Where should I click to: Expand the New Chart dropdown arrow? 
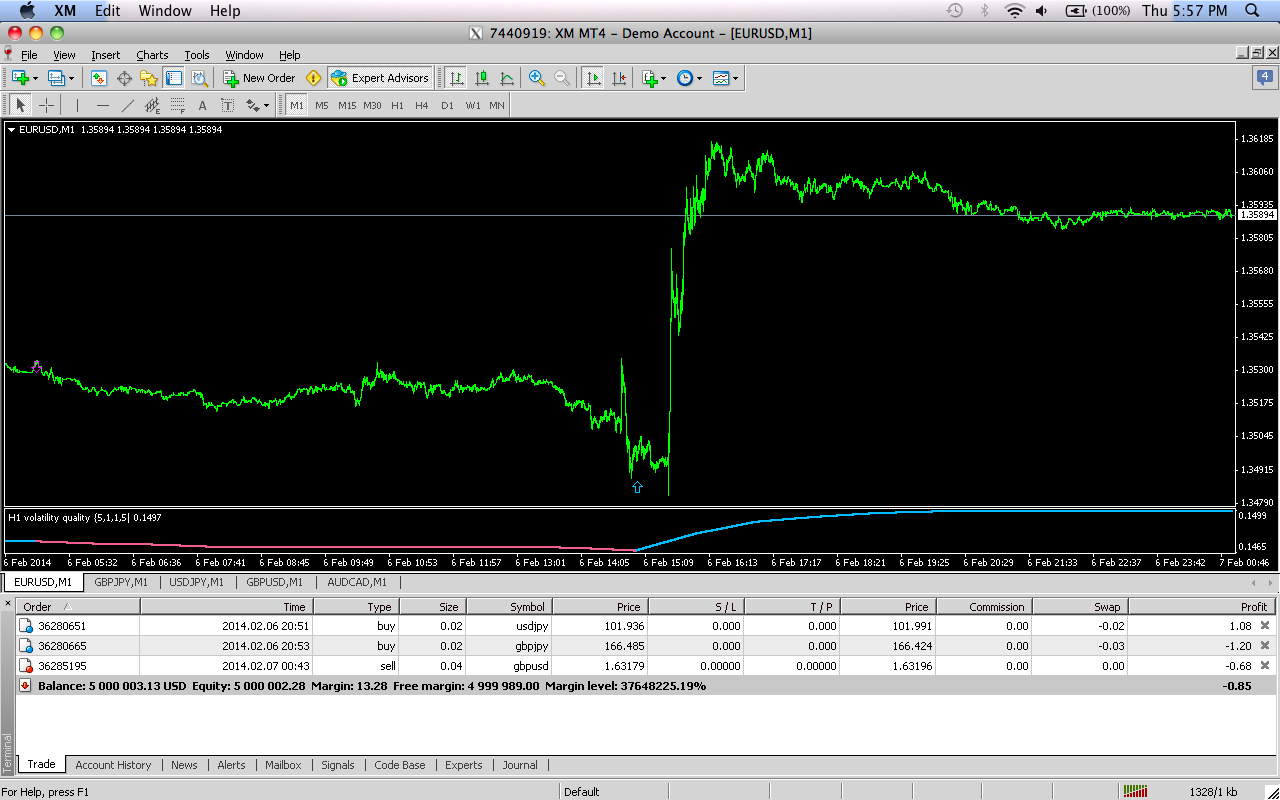pos(35,78)
